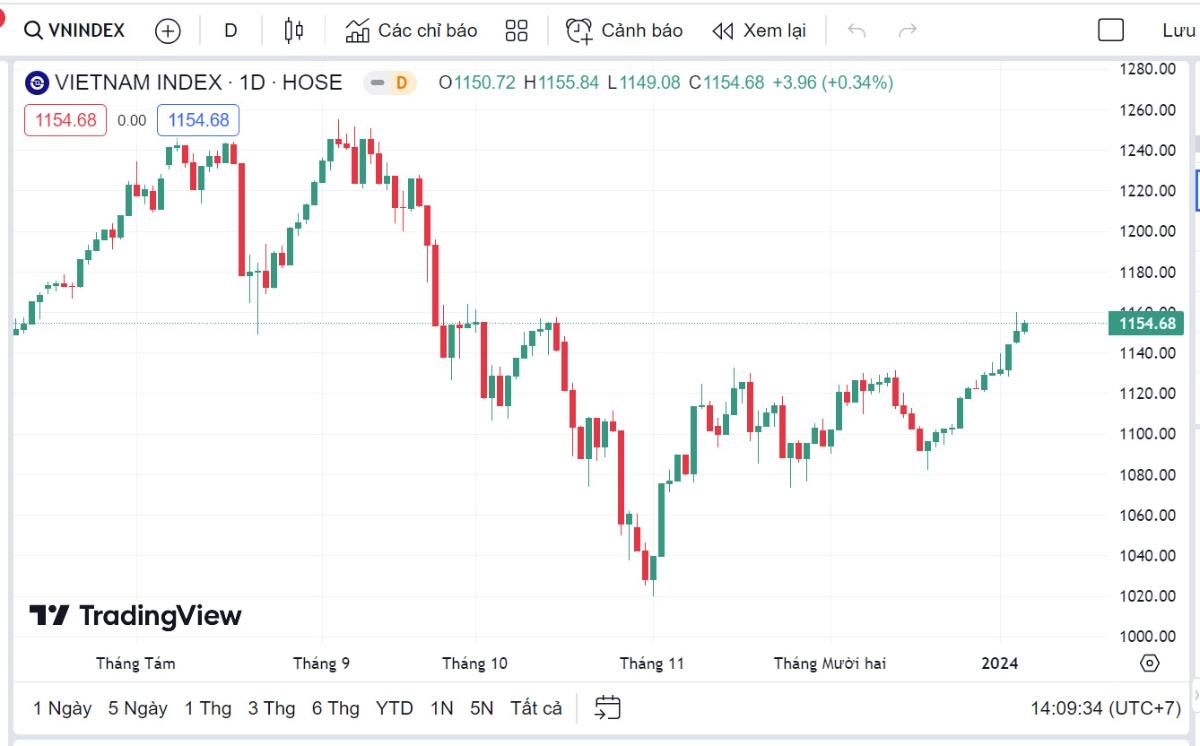Viewport: 1200px width, 746px height.
Task: Open the layout setup square icon
Action: coord(1111,30)
